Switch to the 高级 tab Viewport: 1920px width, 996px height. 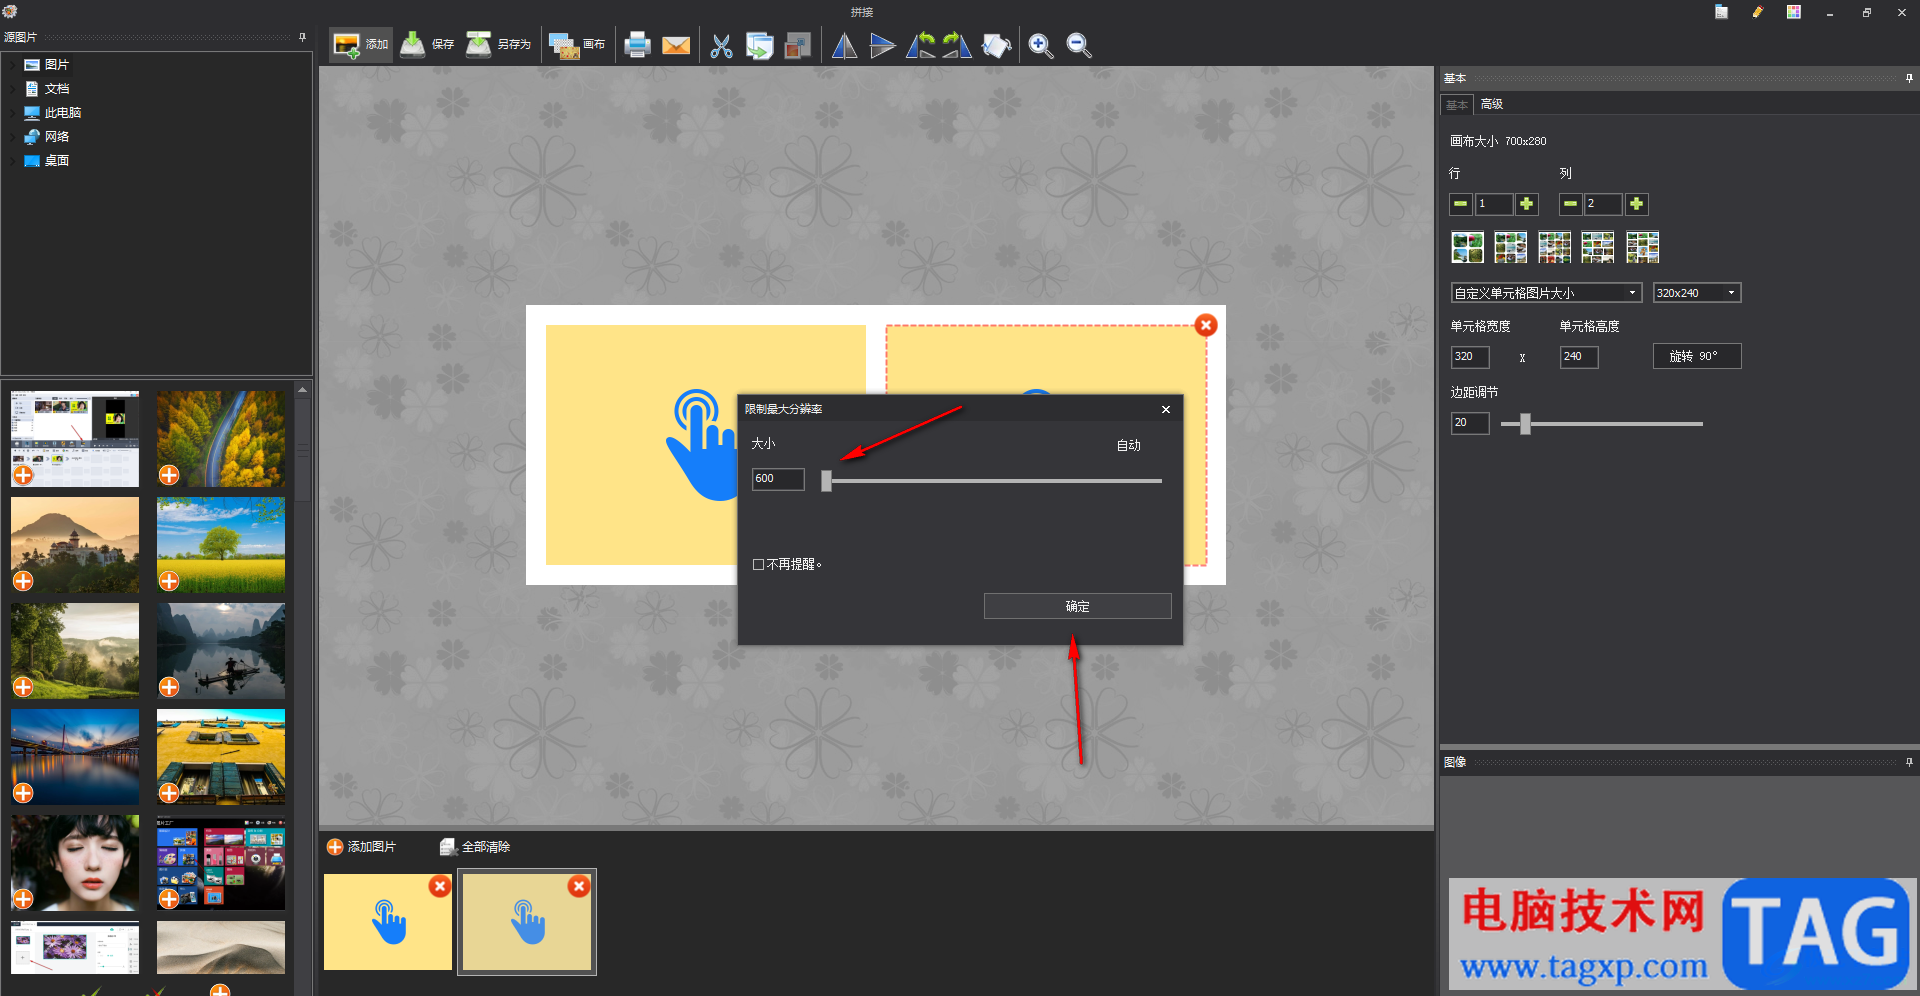pos(1492,104)
